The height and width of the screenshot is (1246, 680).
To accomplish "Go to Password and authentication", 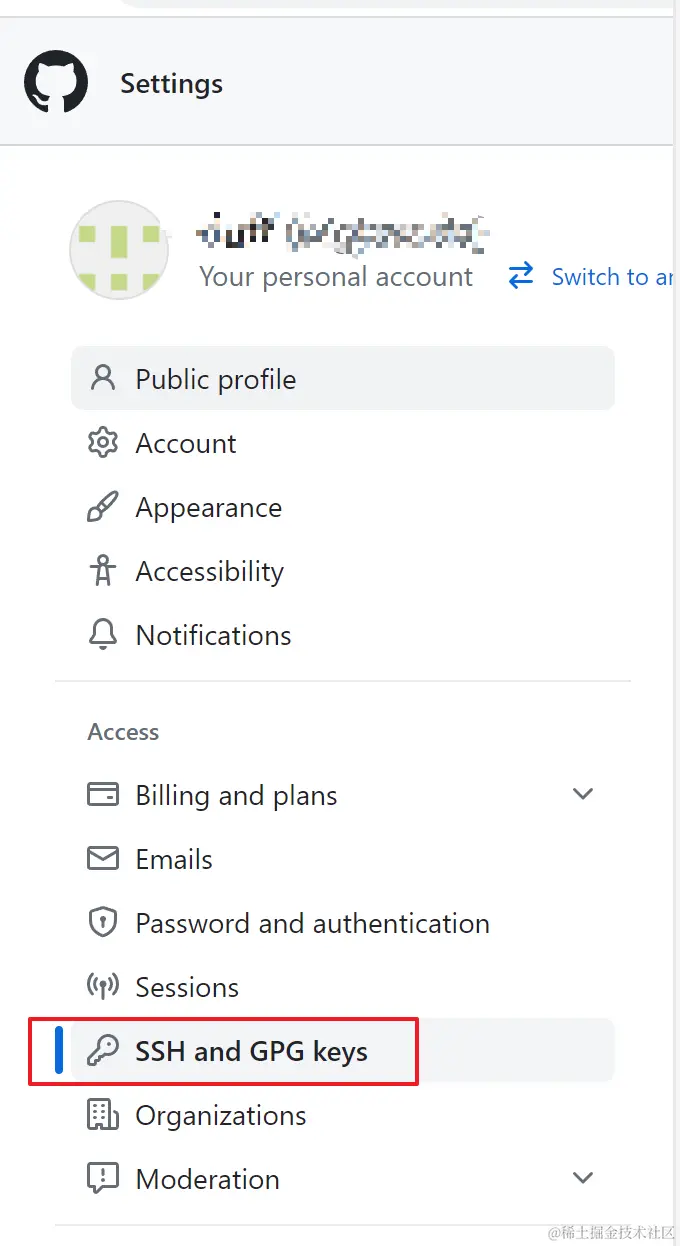I will tap(312, 923).
